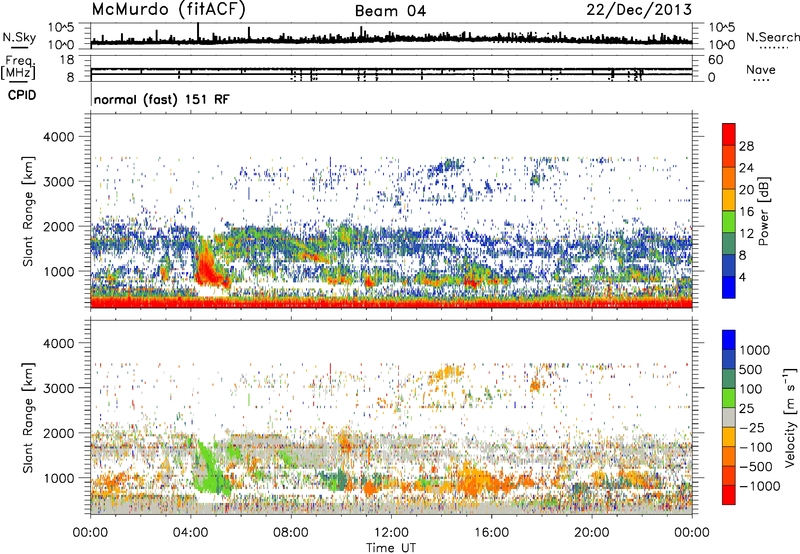Click the '04:00' time axis label
This screenshot has height=554, width=800.
coord(191,533)
